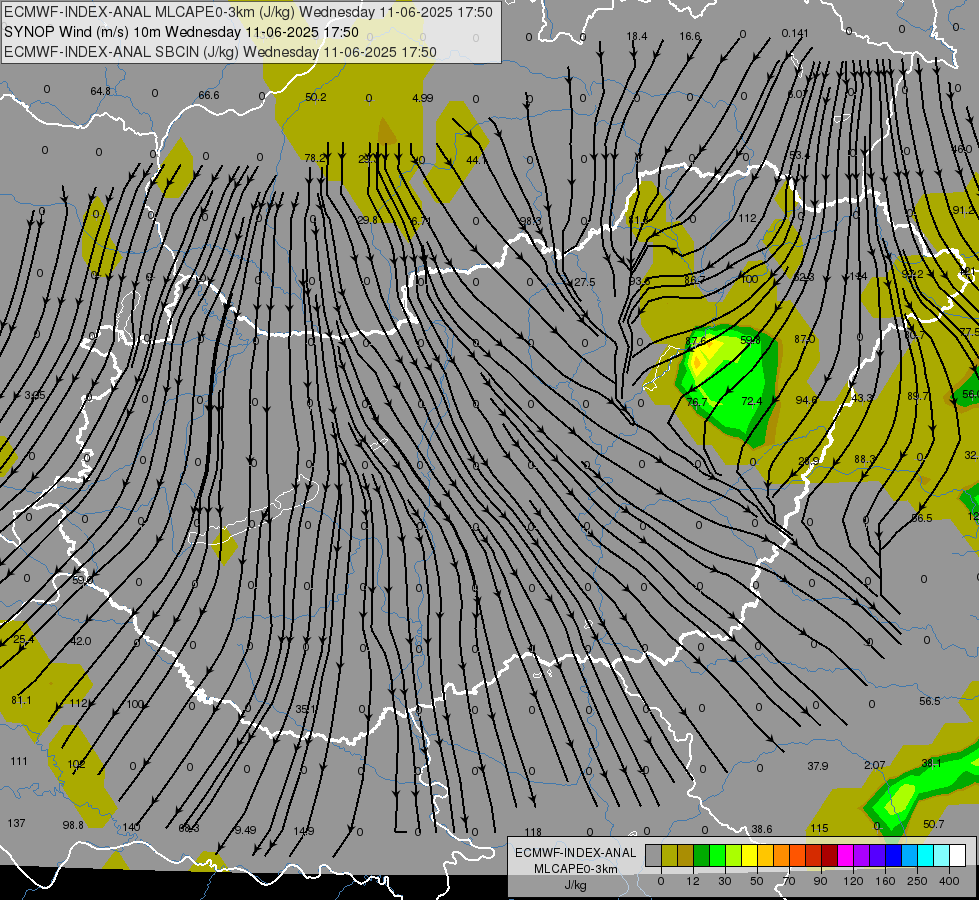The image size is (979, 900).
Task: Click the map value 18.4
Action: tap(637, 36)
